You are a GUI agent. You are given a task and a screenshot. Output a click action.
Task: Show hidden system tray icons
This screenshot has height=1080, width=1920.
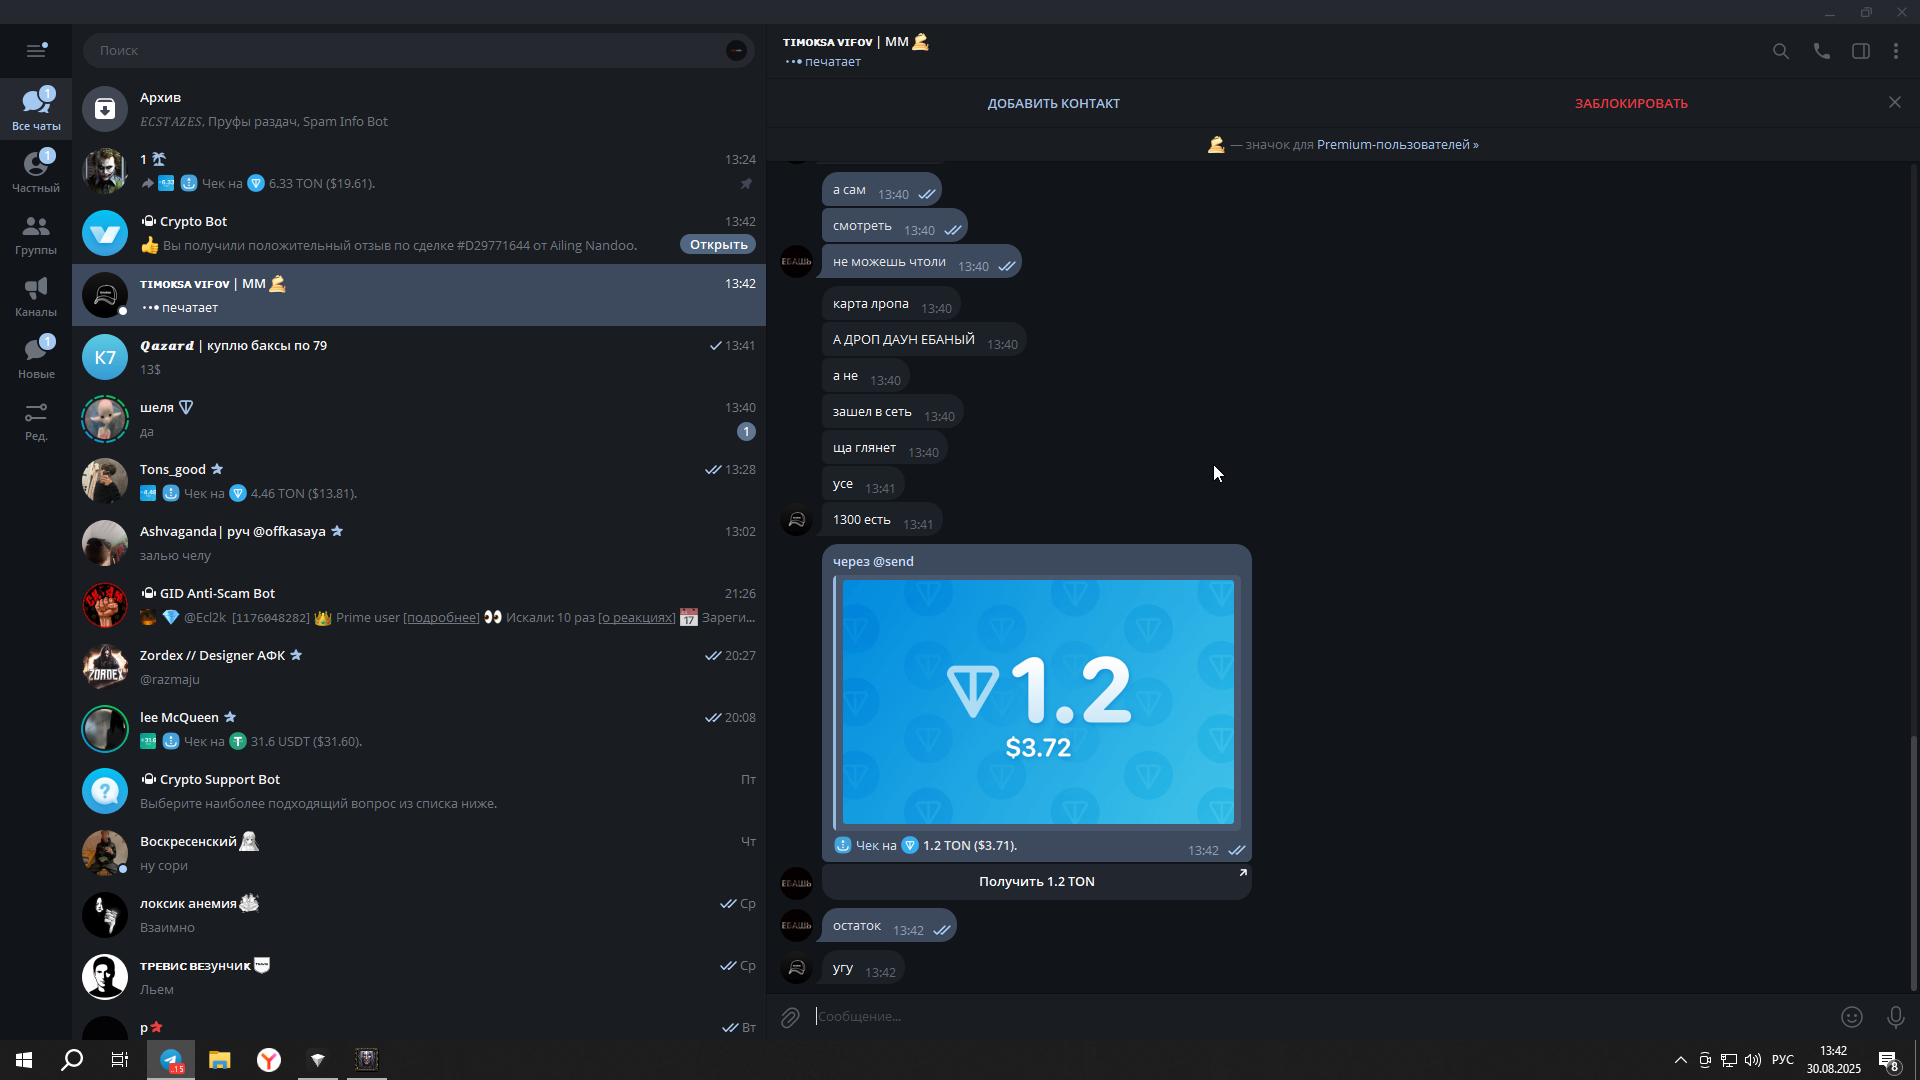(1681, 1060)
